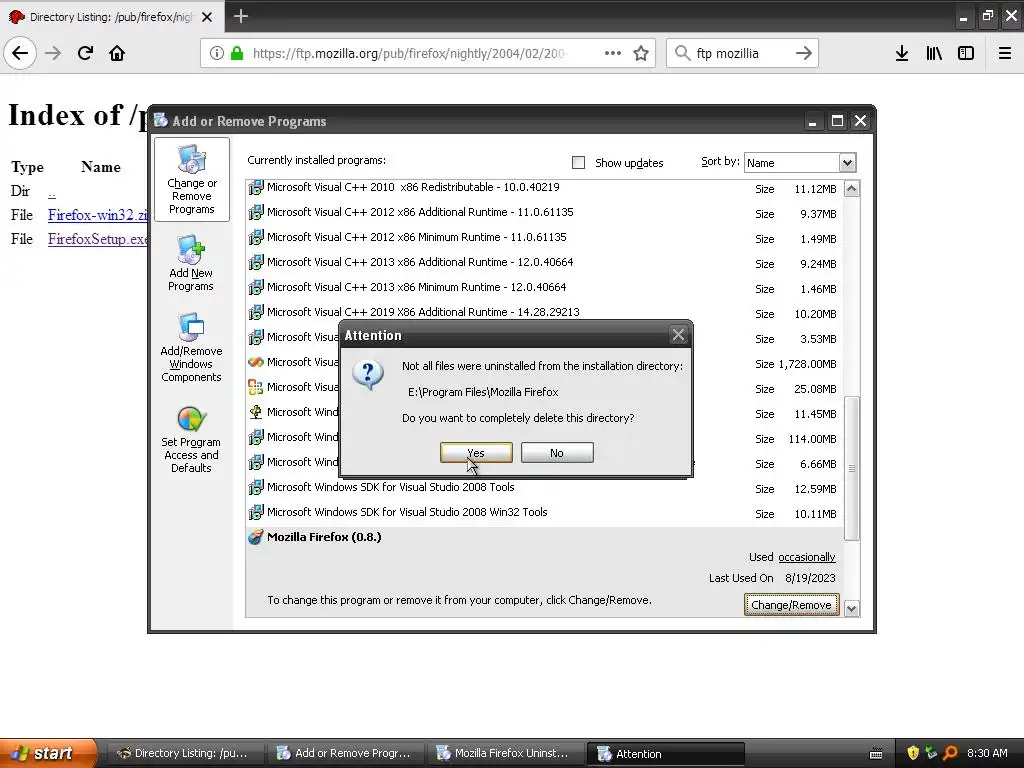Viewport: 1024px width, 768px height.
Task: Open Set Program Access and Defaults icon
Action: tap(191, 439)
